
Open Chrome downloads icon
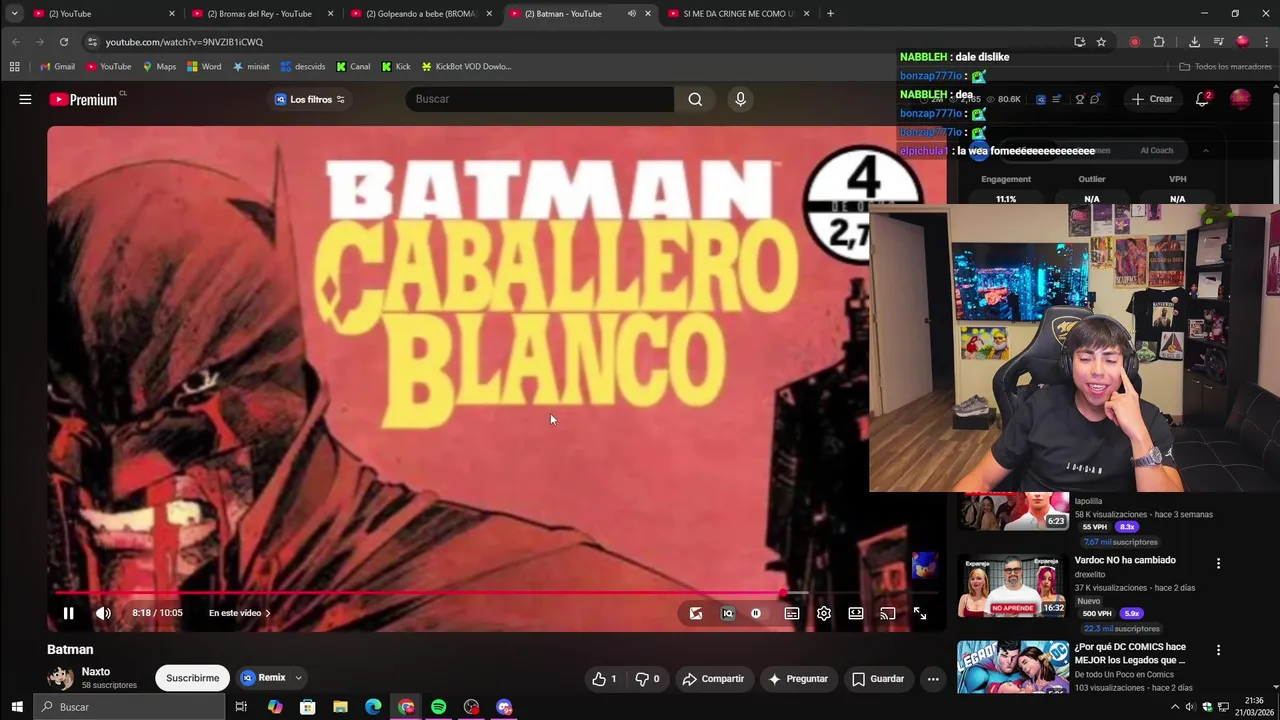[x=1194, y=42]
